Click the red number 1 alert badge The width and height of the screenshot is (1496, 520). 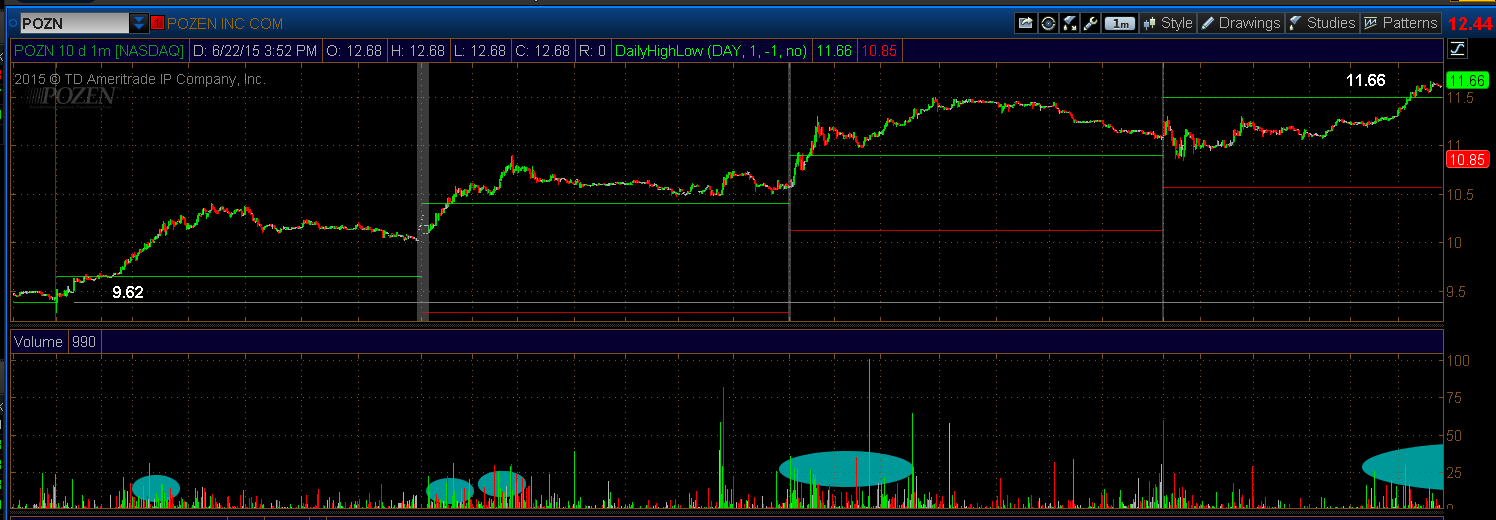click(157, 23)
